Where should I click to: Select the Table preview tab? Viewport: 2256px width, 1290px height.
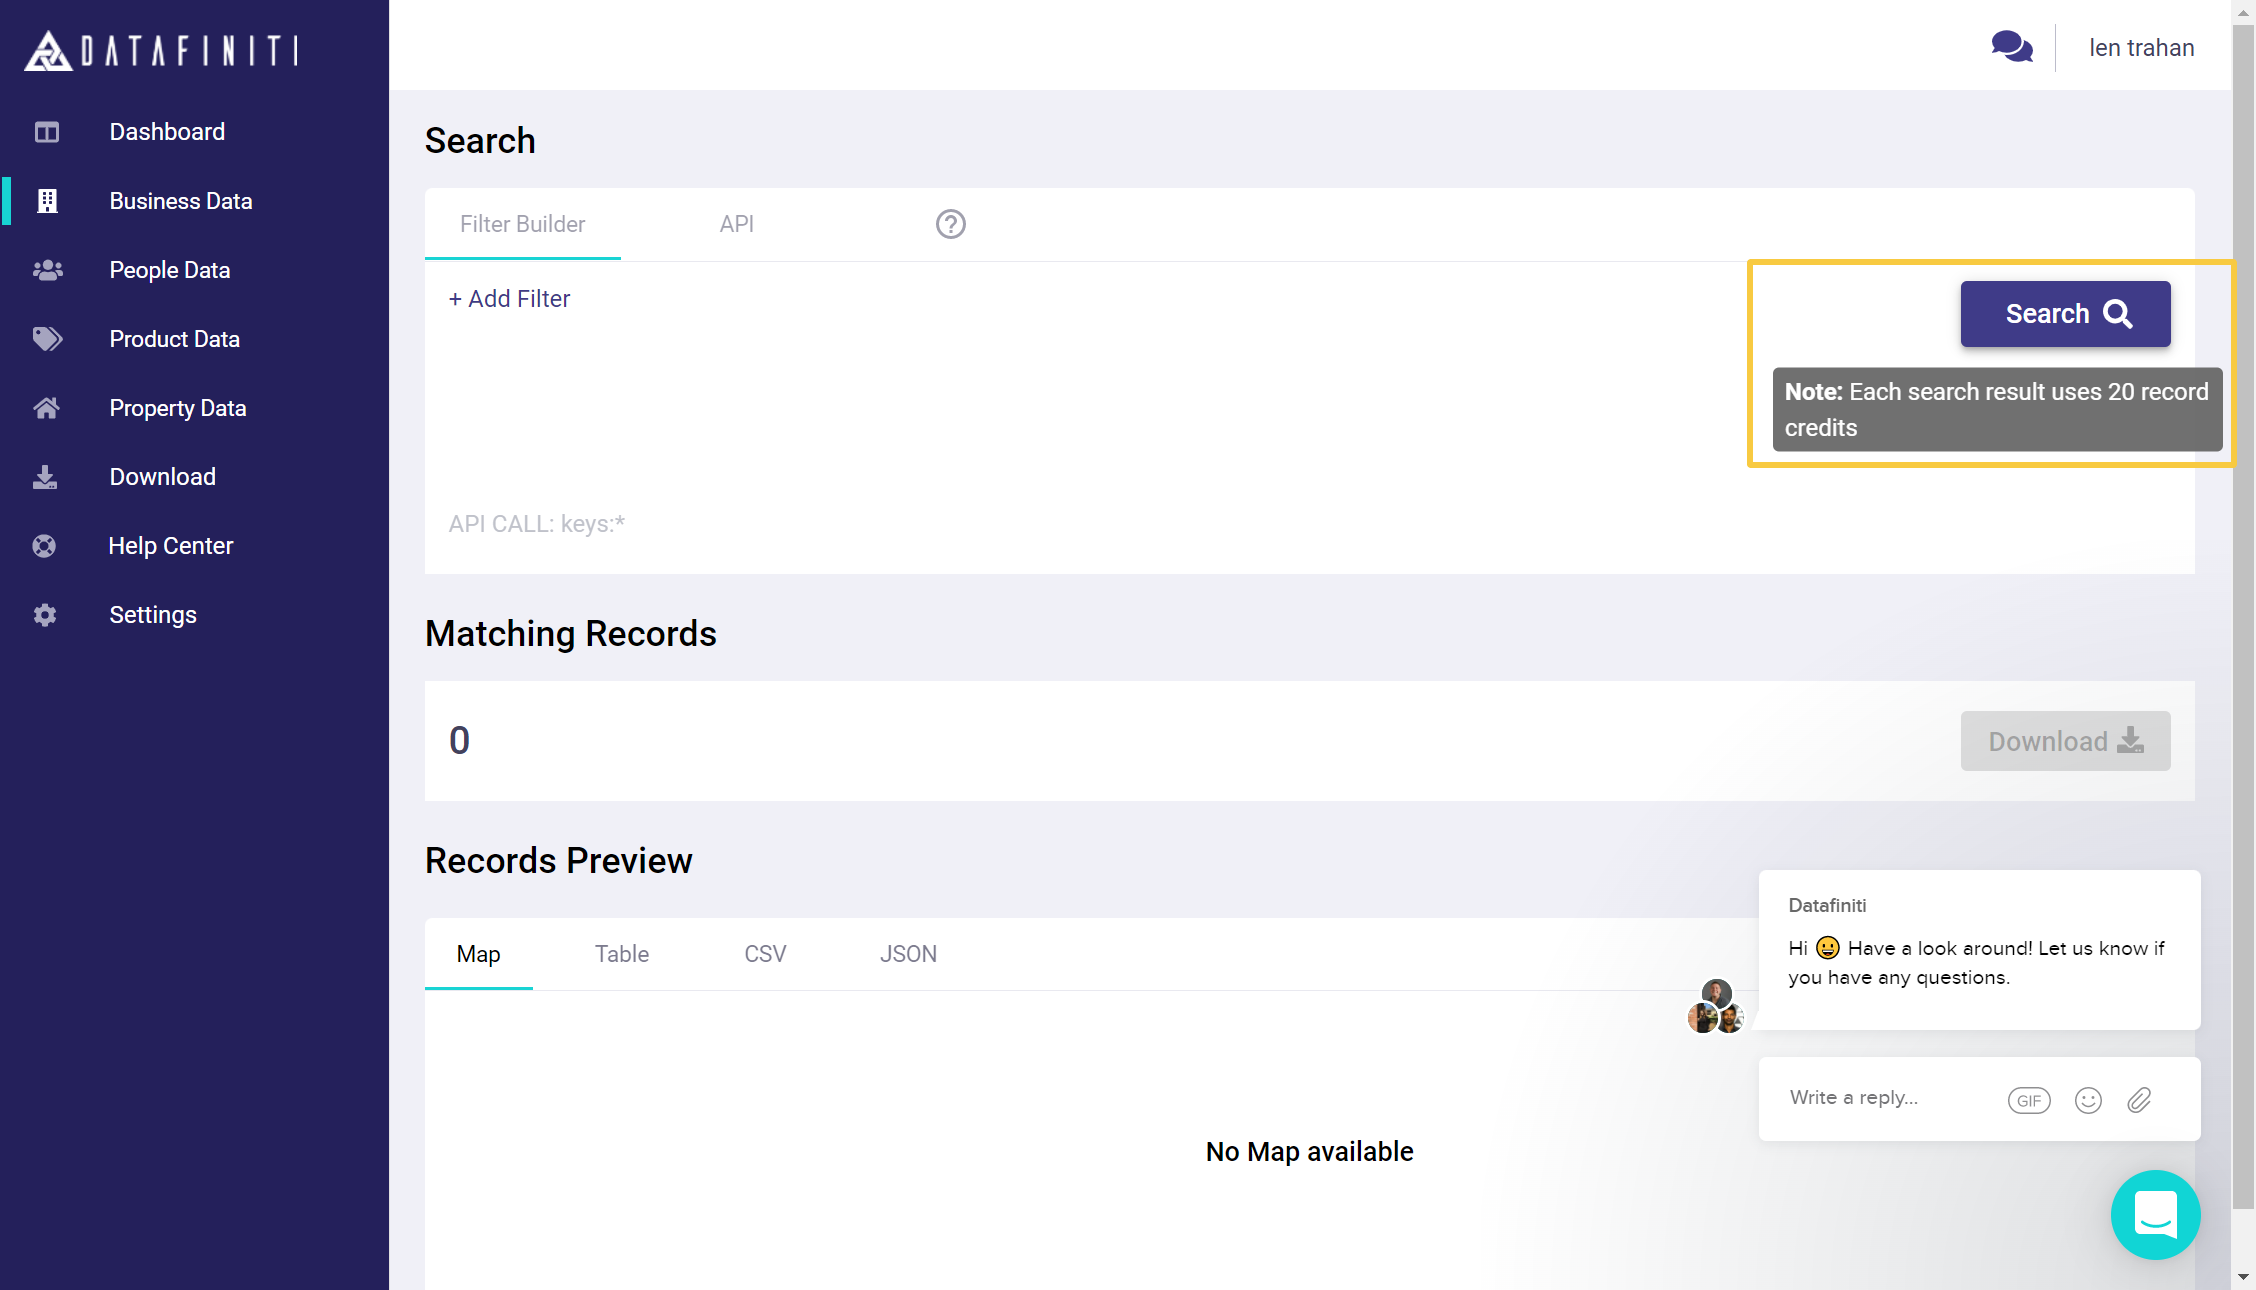click(x=621, y=954)
